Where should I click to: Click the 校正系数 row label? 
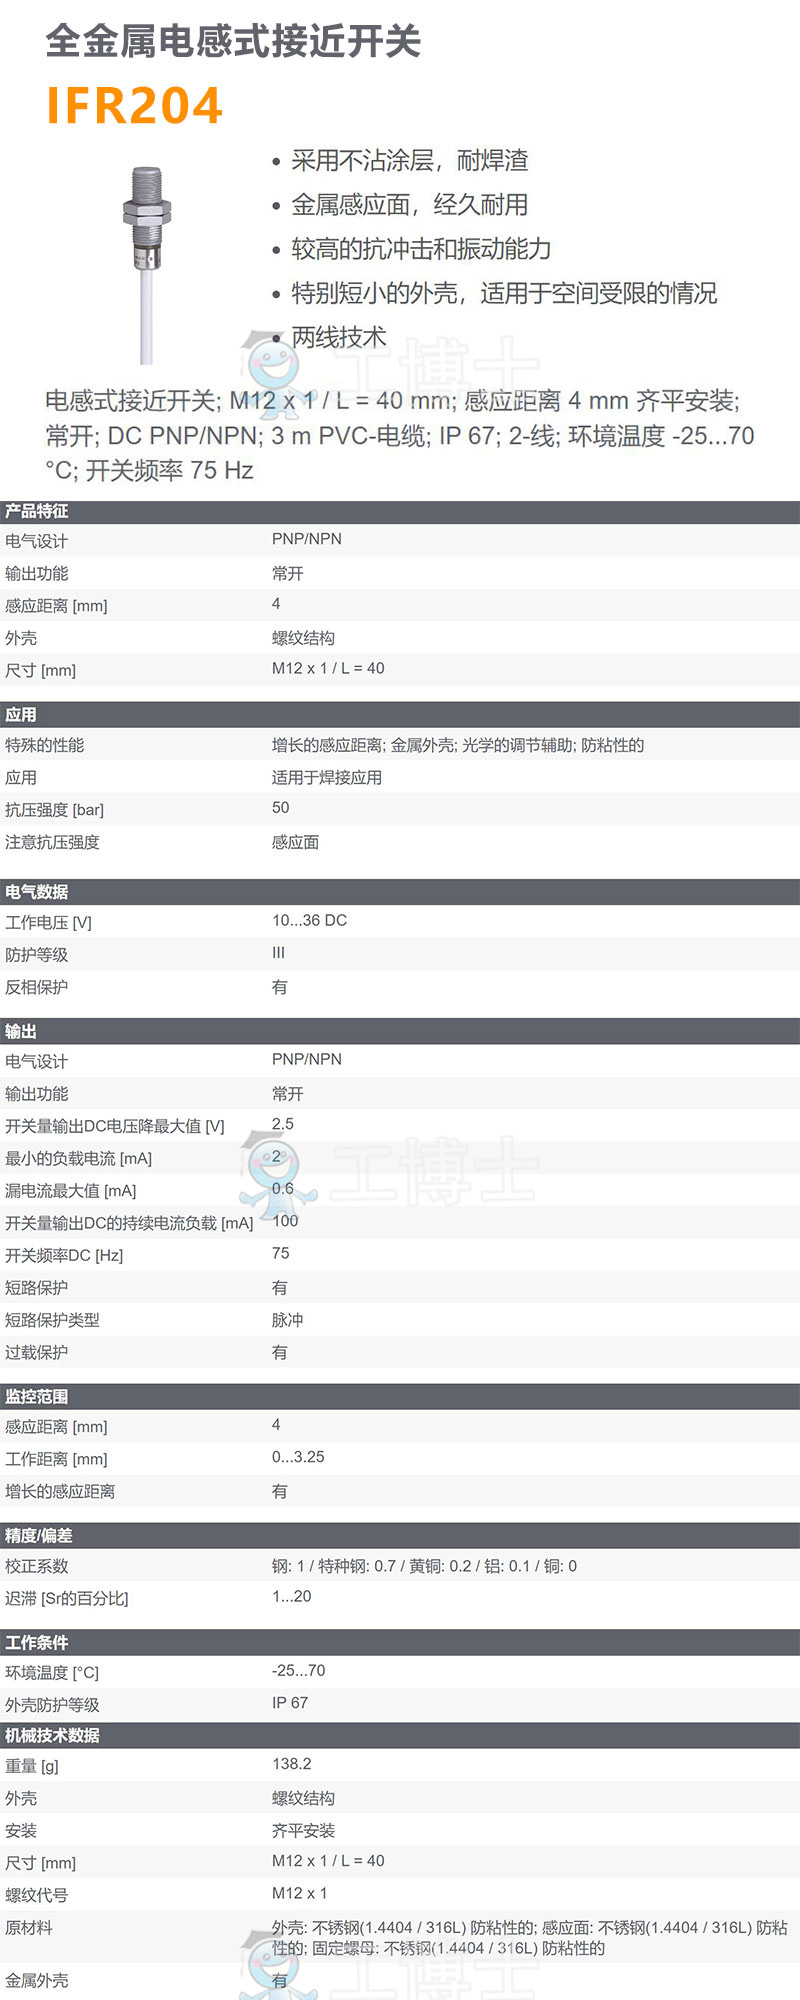[37, 1567]
